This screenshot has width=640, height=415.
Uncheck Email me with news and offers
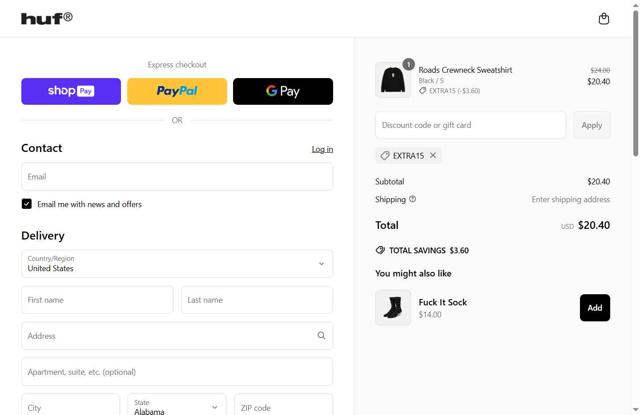(x=27, y=204)
